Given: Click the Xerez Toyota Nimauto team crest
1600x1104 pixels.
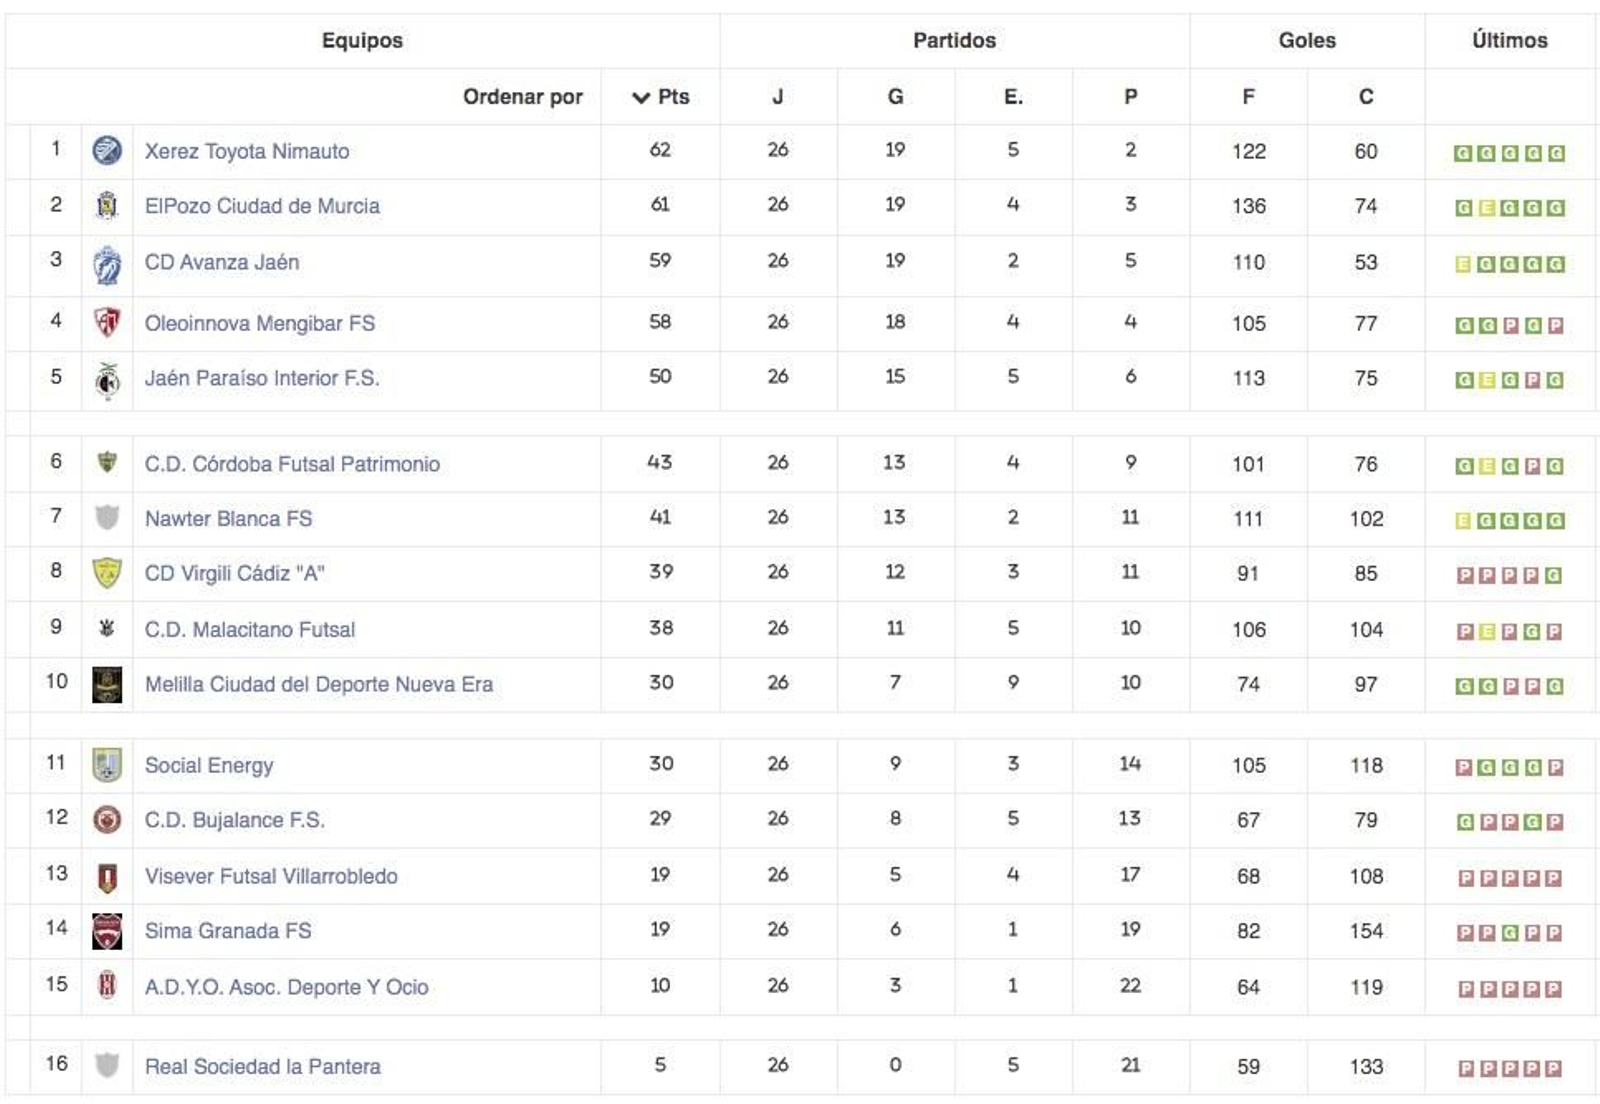Looking at the screenshot, I should (107, 151).
